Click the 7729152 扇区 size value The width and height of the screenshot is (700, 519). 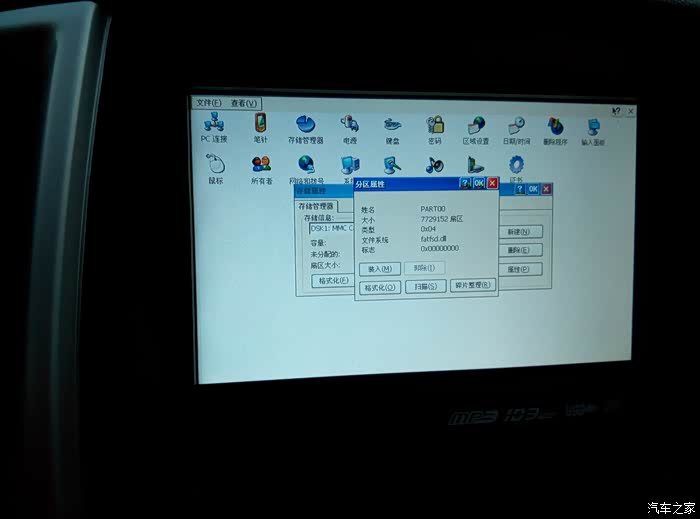point(442,219)
